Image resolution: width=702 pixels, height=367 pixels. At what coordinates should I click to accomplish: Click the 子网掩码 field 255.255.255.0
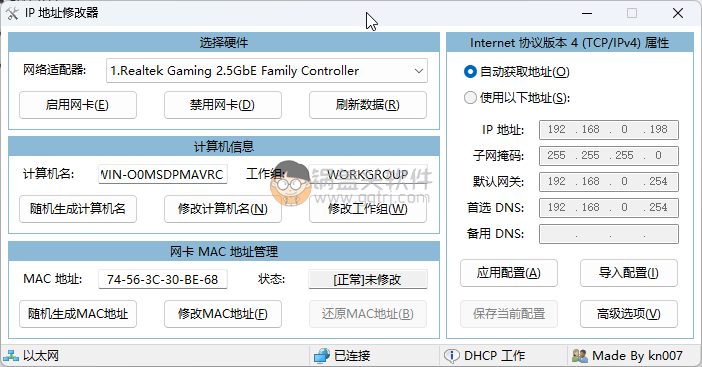609,156
